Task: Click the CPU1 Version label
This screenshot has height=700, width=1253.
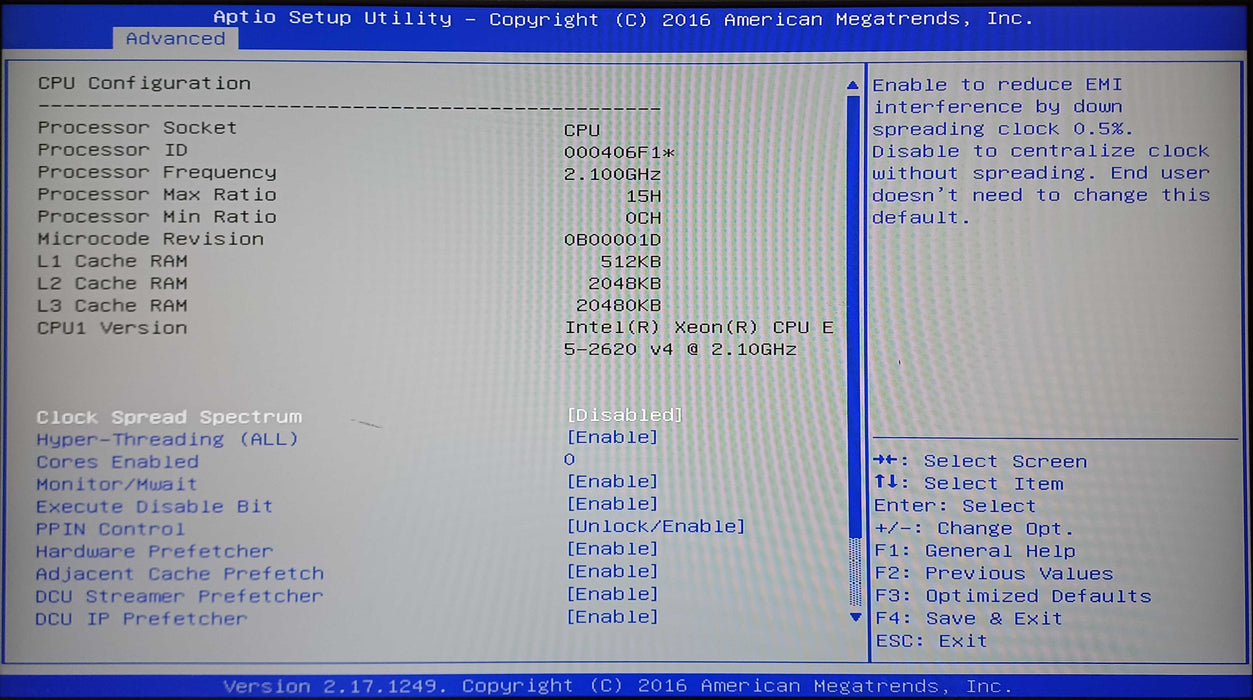Action: [x=112, y=328]
